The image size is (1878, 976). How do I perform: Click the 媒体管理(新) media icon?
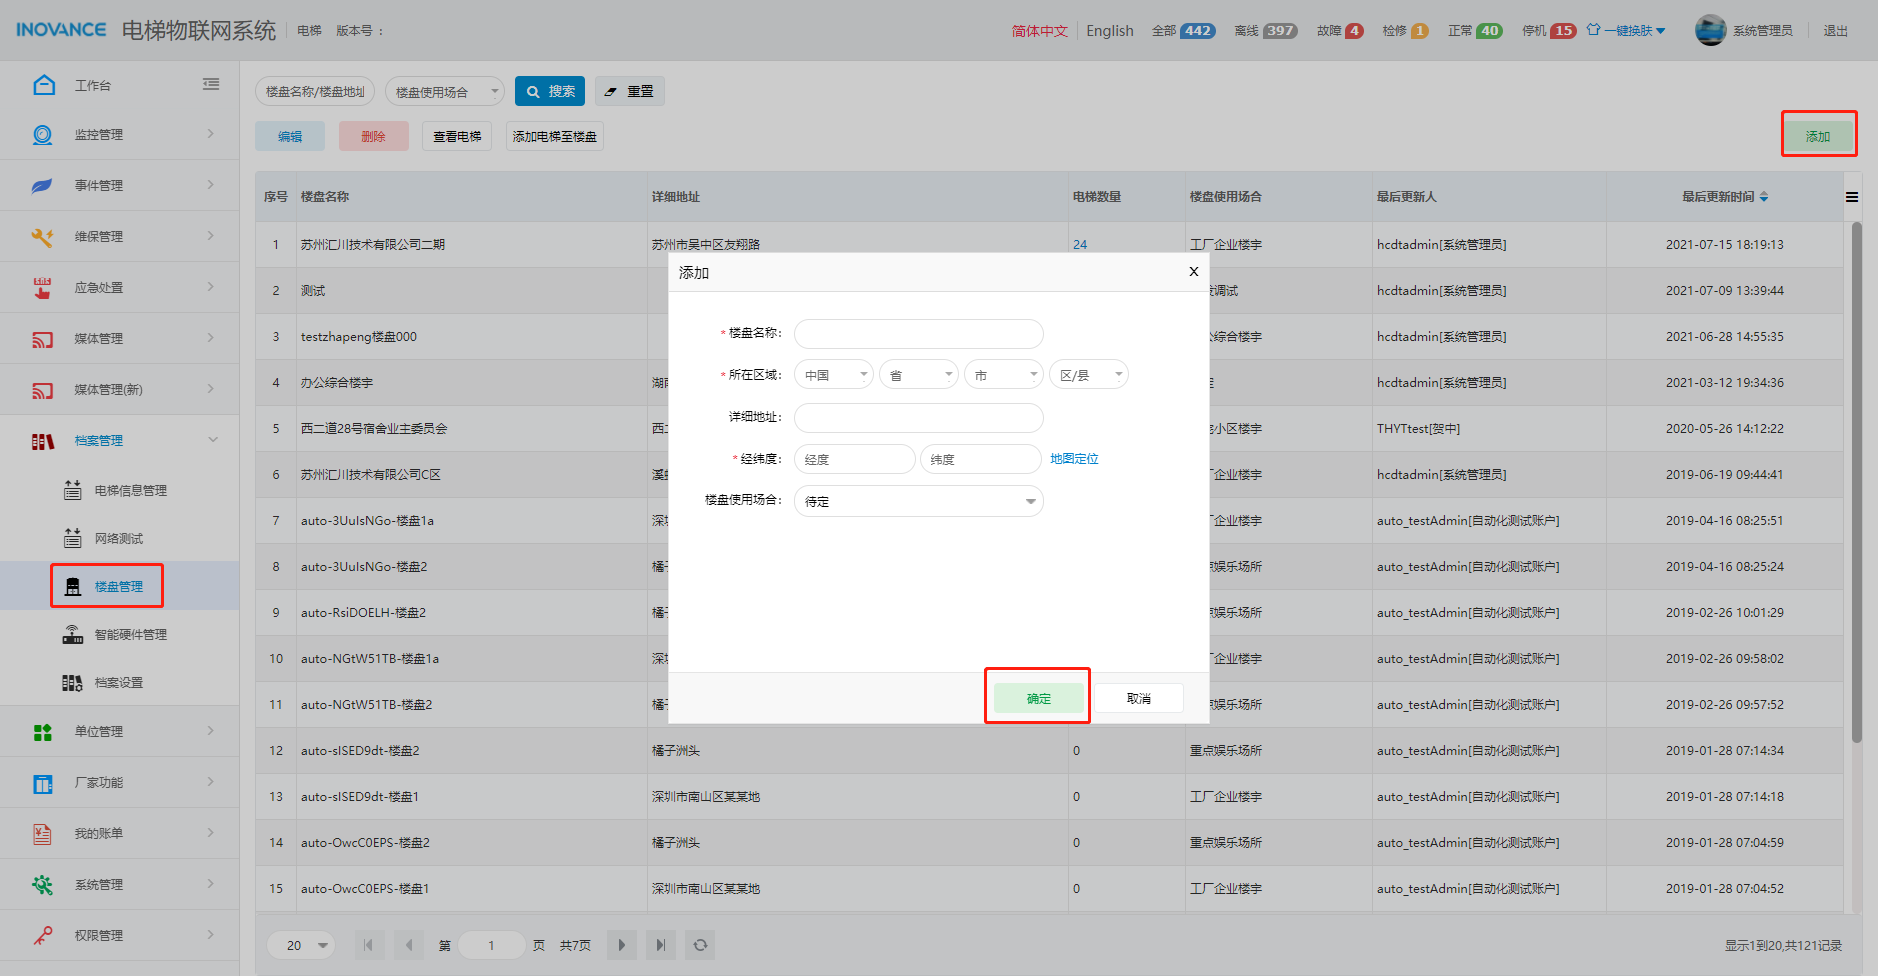(x=42, y=390)
